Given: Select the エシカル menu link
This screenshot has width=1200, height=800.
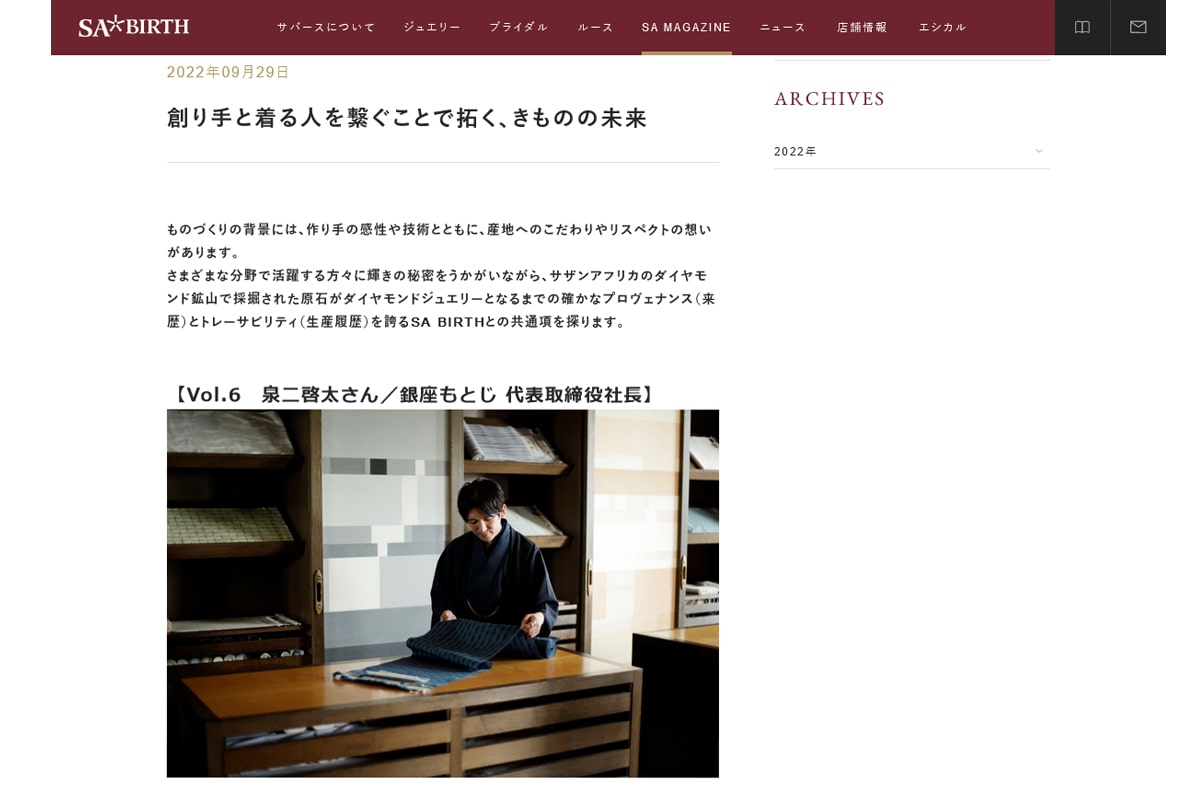Looking at the screenshot, I should coord(943,27).
